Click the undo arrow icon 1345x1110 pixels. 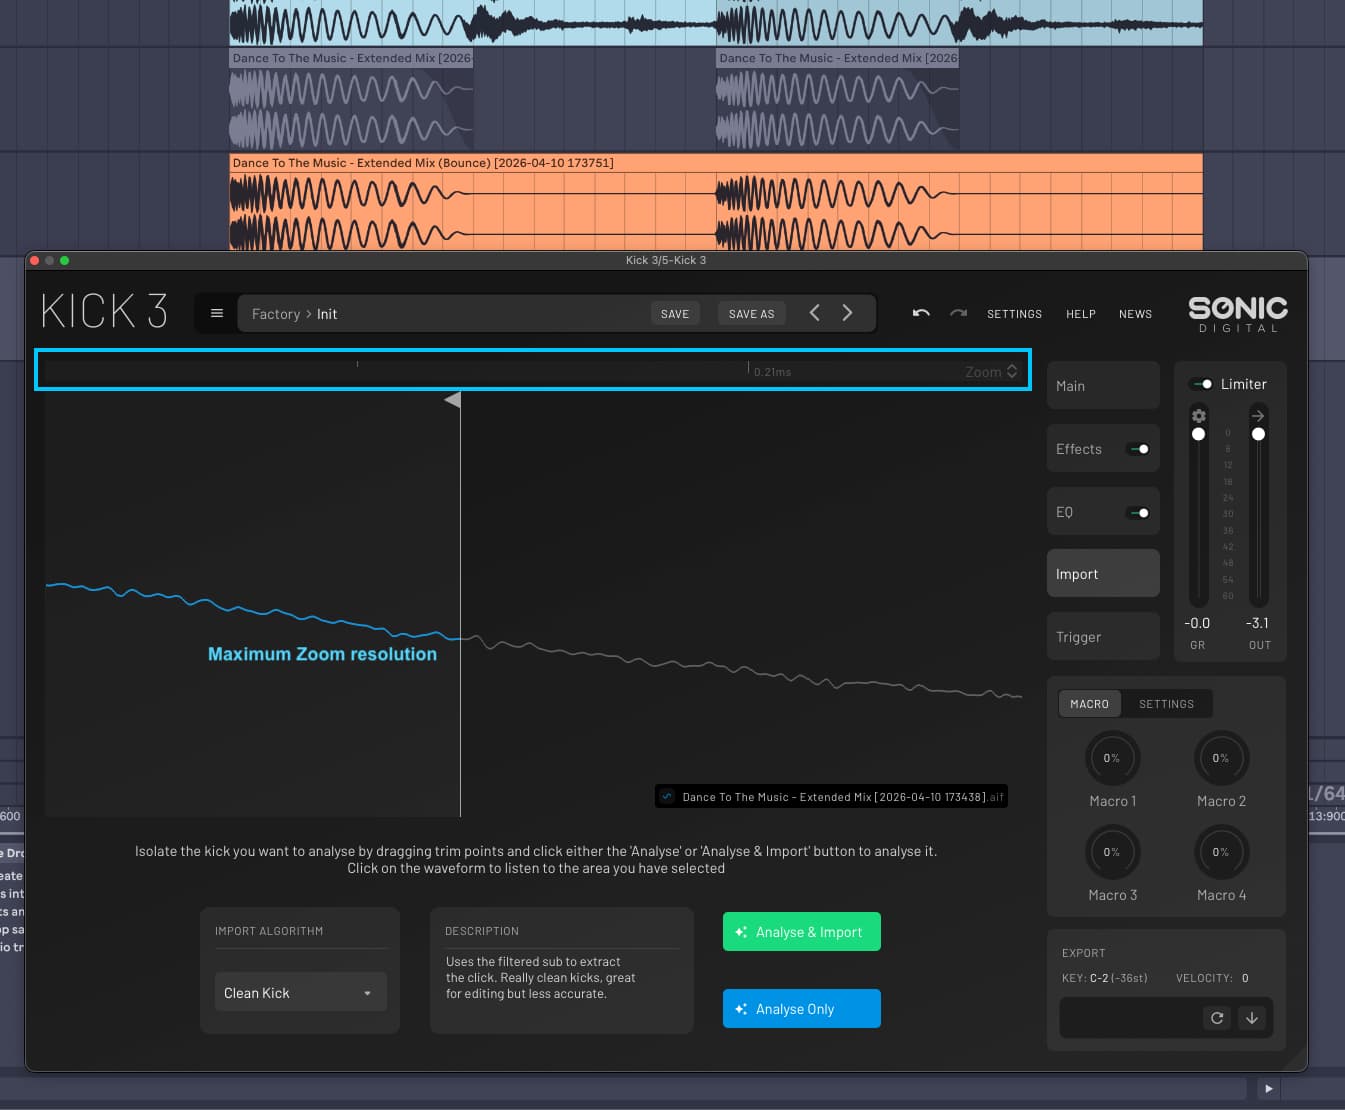pyautogui.click(x=921, y=313)
